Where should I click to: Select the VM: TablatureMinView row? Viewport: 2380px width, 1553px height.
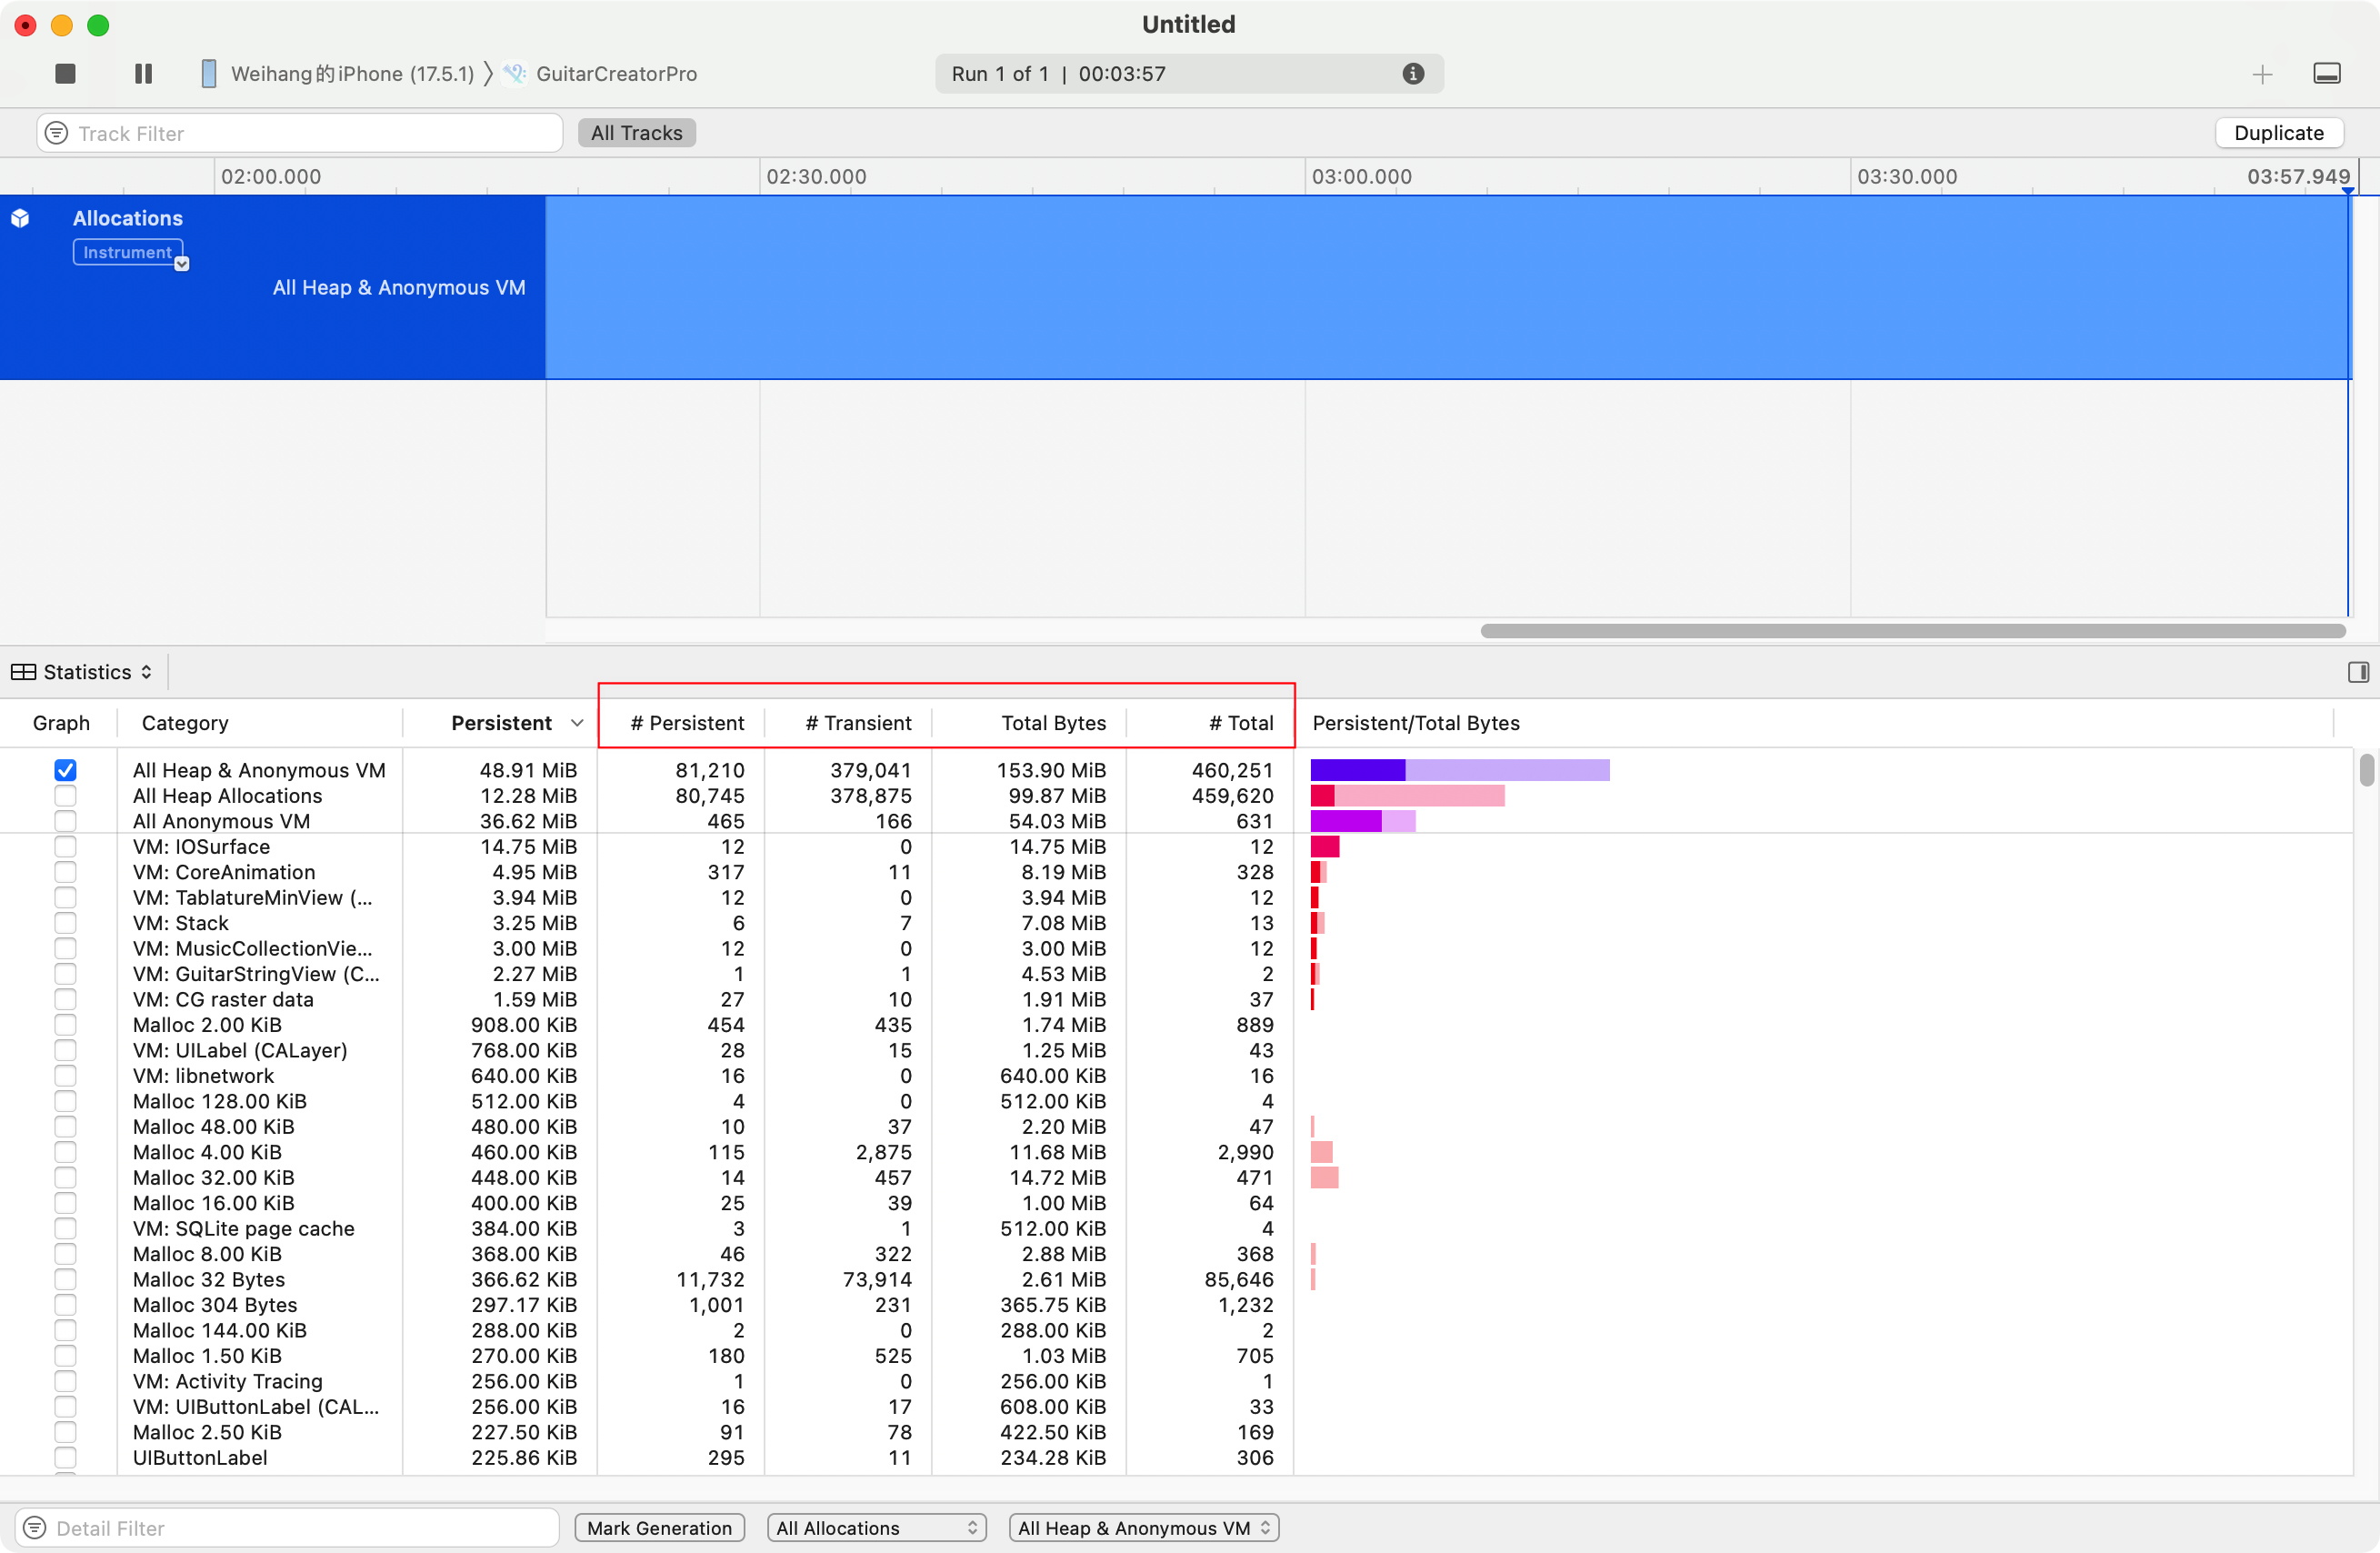pos(1175,898)
